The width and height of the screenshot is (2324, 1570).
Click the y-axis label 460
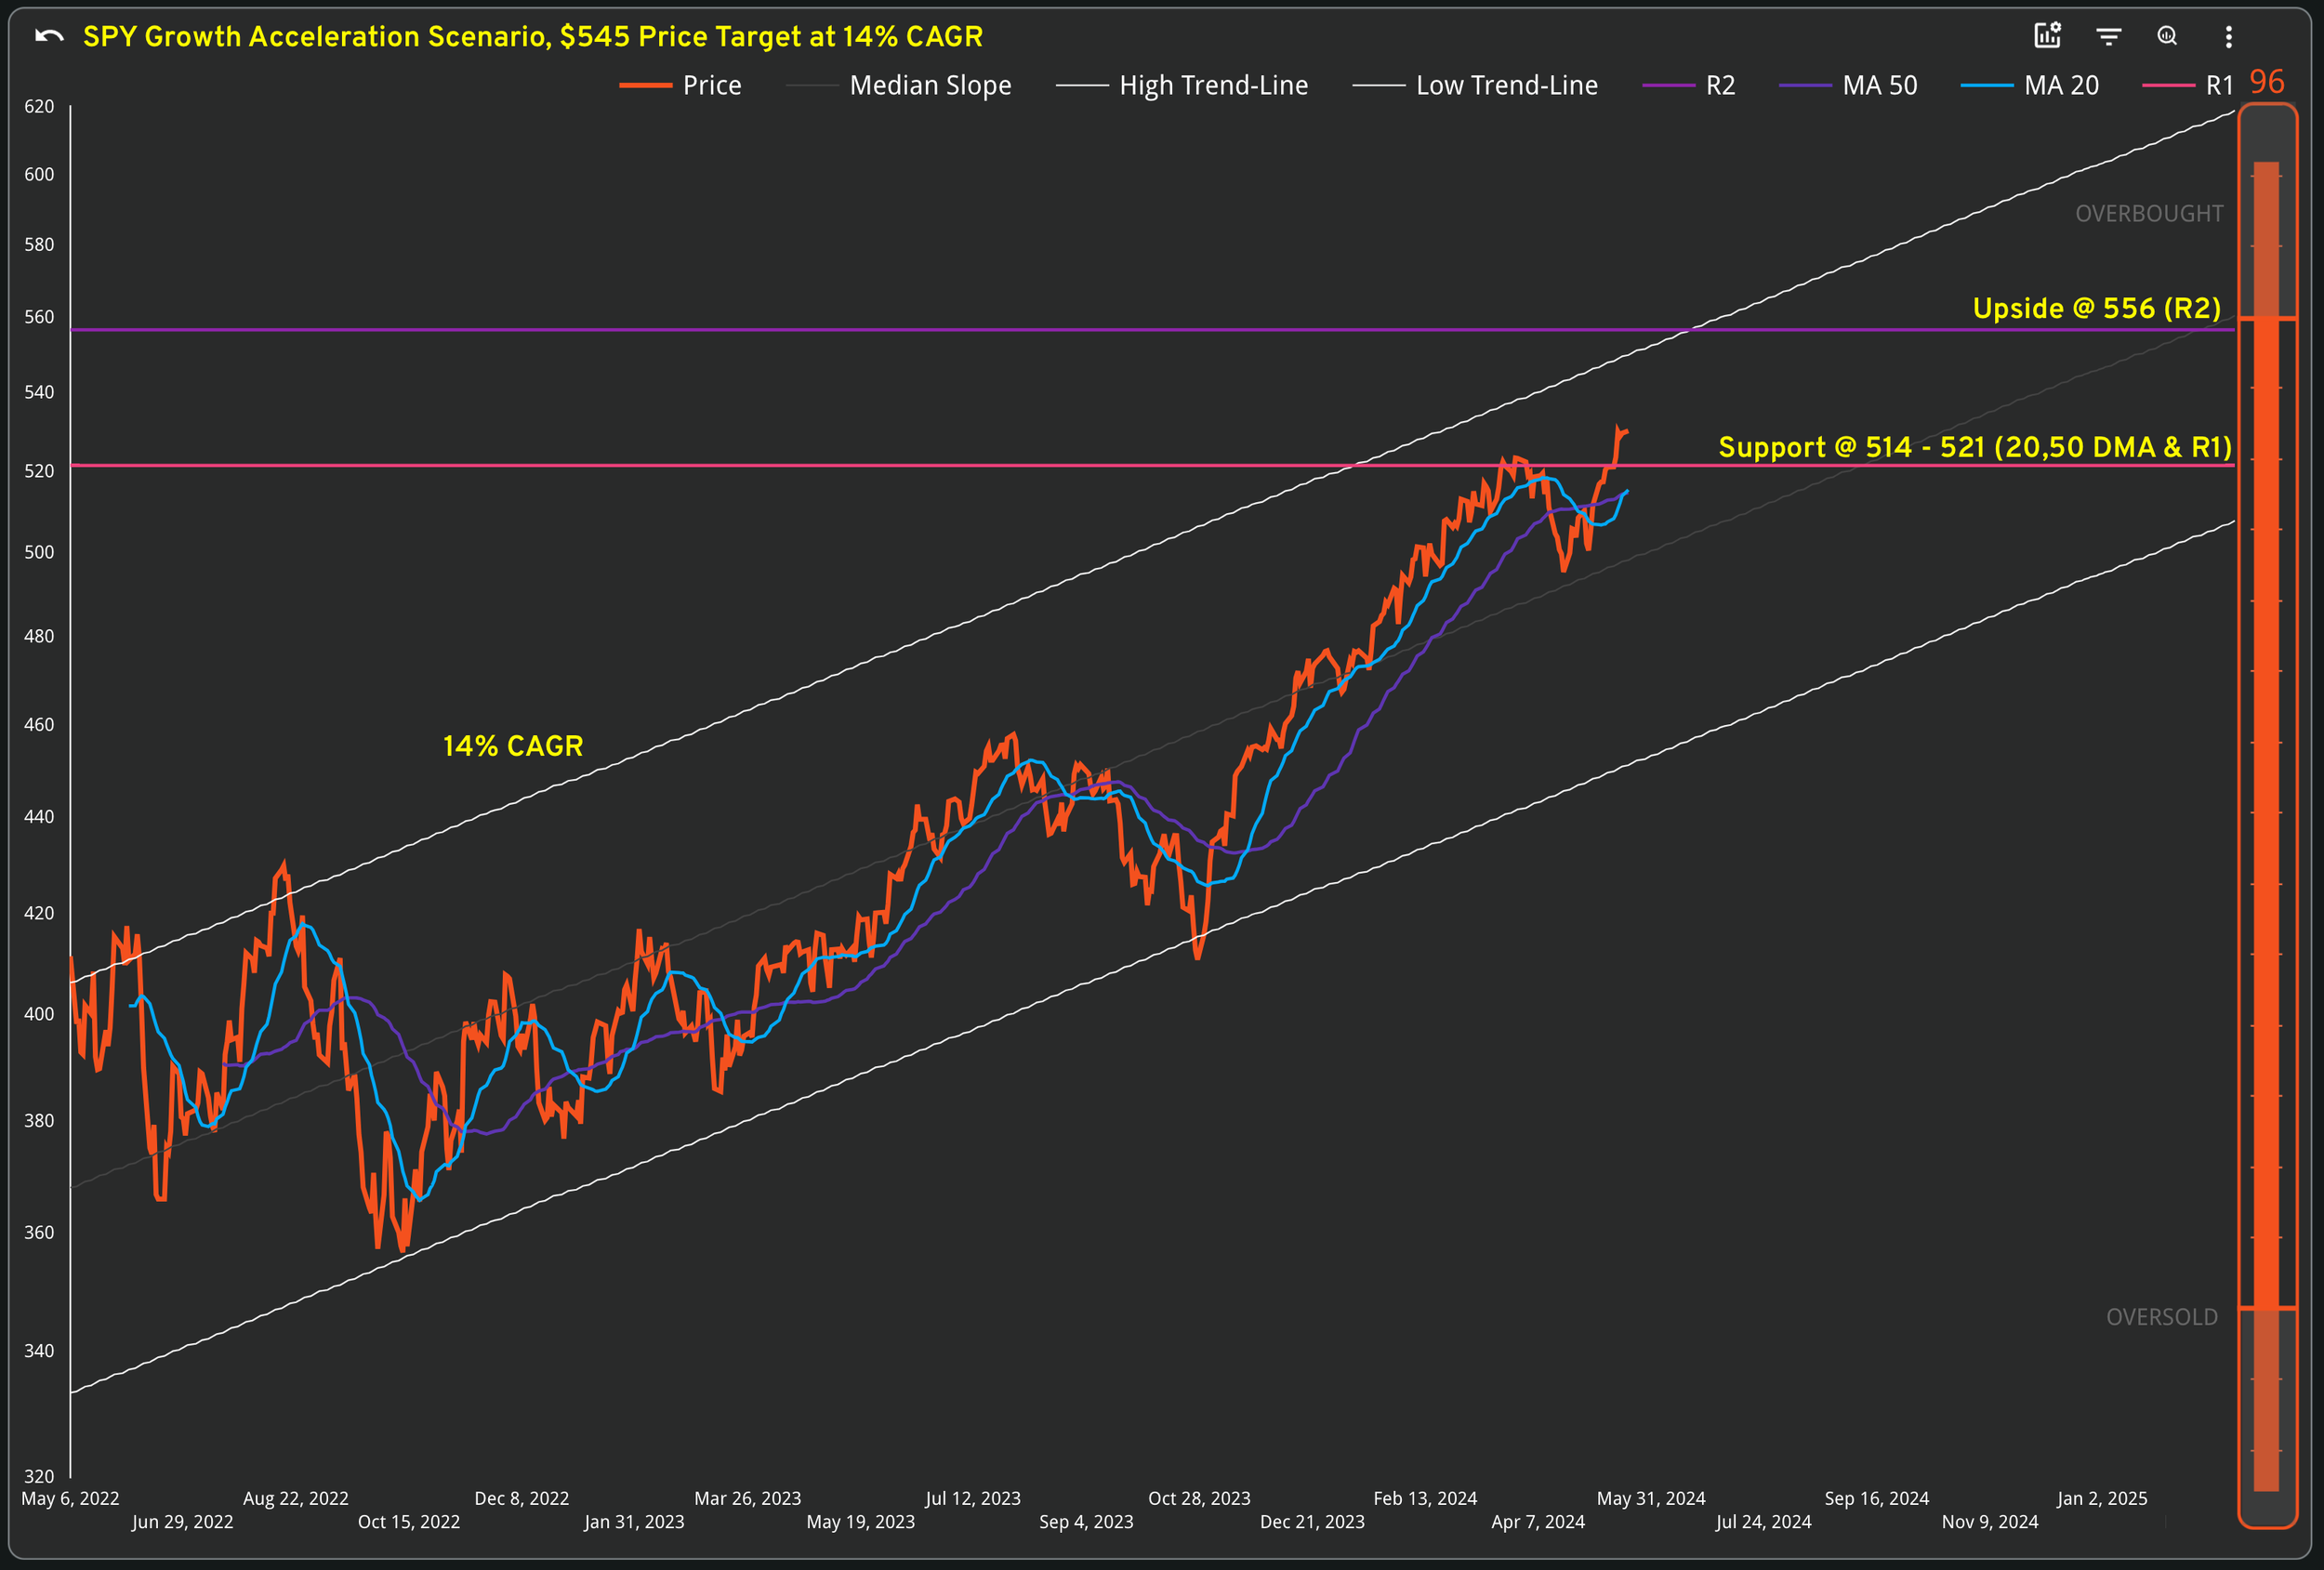[39, 724]
